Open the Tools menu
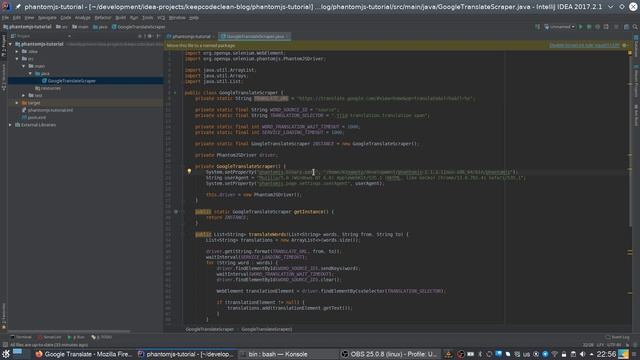Image resolution: width=640 pixels, height=360 pixels. coord(147,18)
